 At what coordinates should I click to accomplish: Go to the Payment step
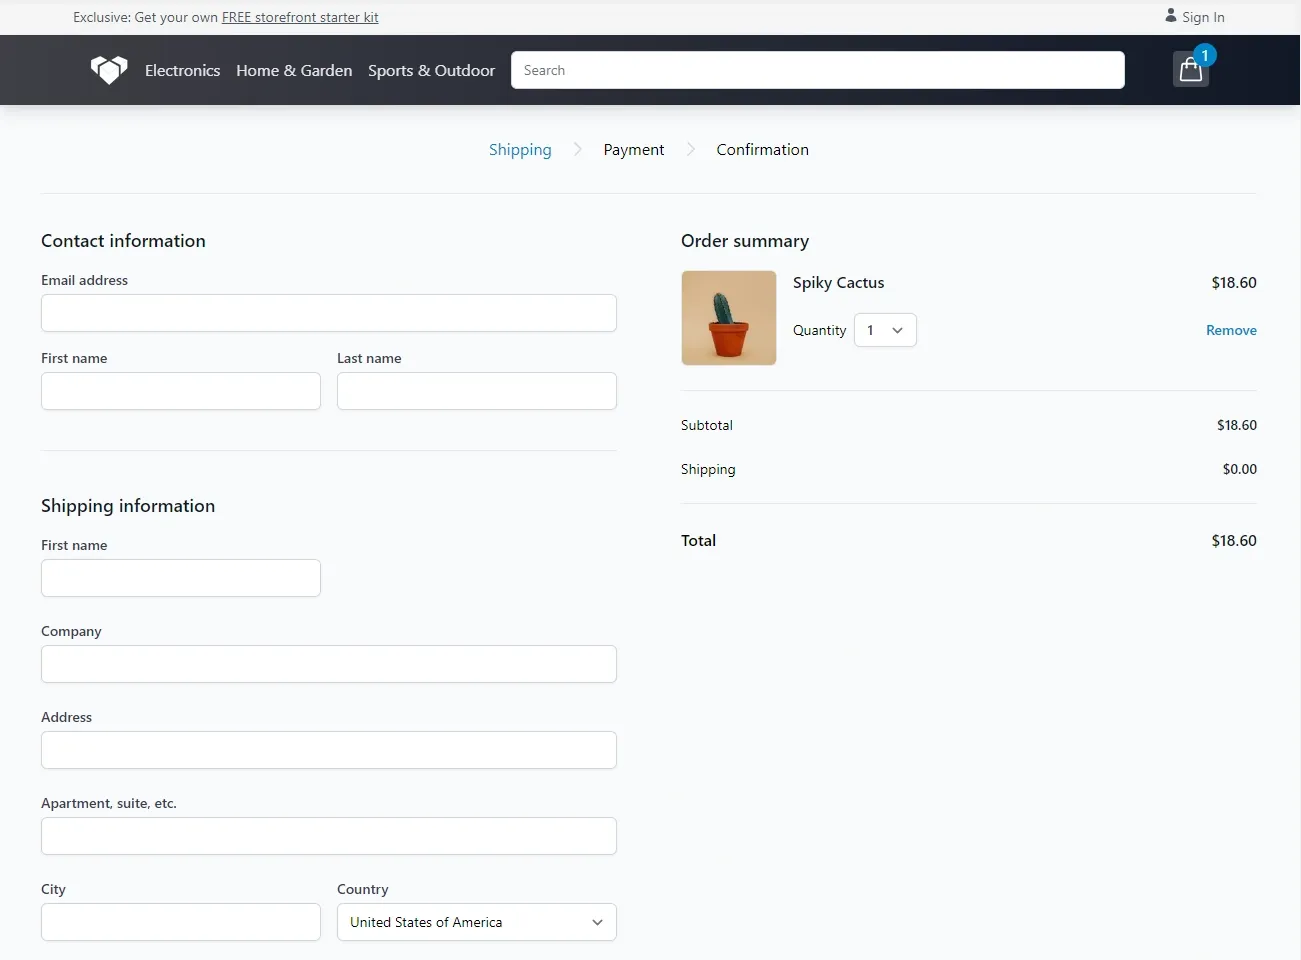coord(634,149)
